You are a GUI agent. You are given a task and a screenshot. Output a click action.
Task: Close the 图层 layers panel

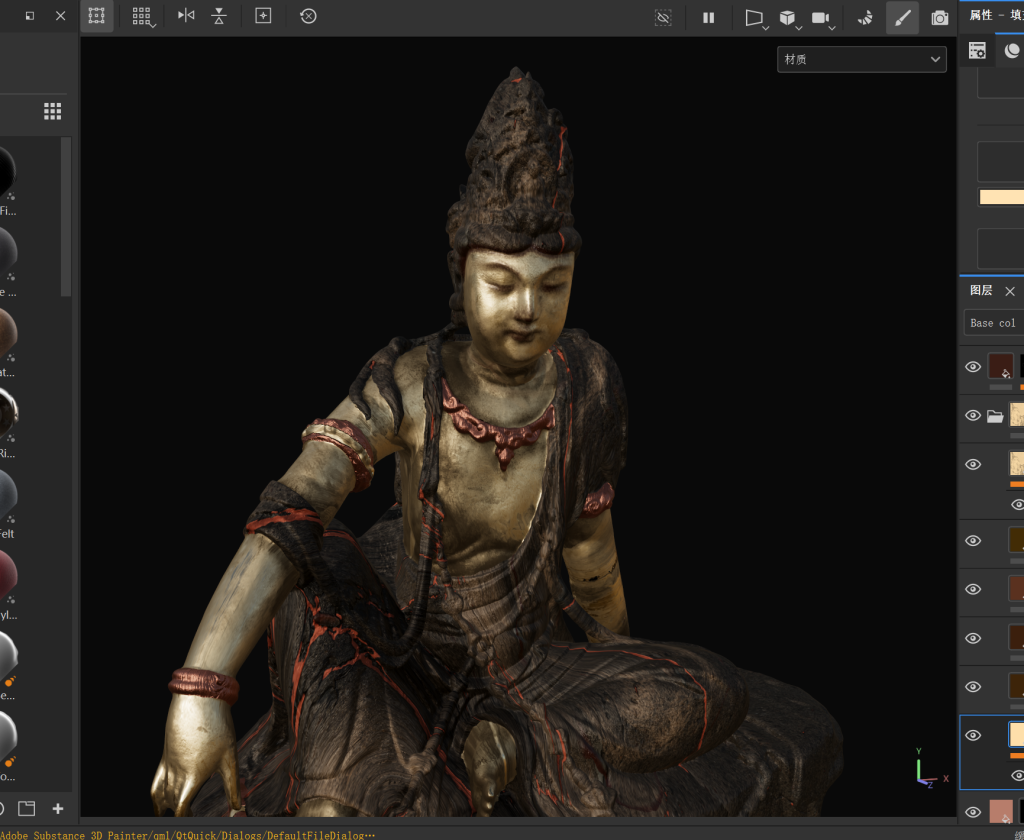[1010, 291]
